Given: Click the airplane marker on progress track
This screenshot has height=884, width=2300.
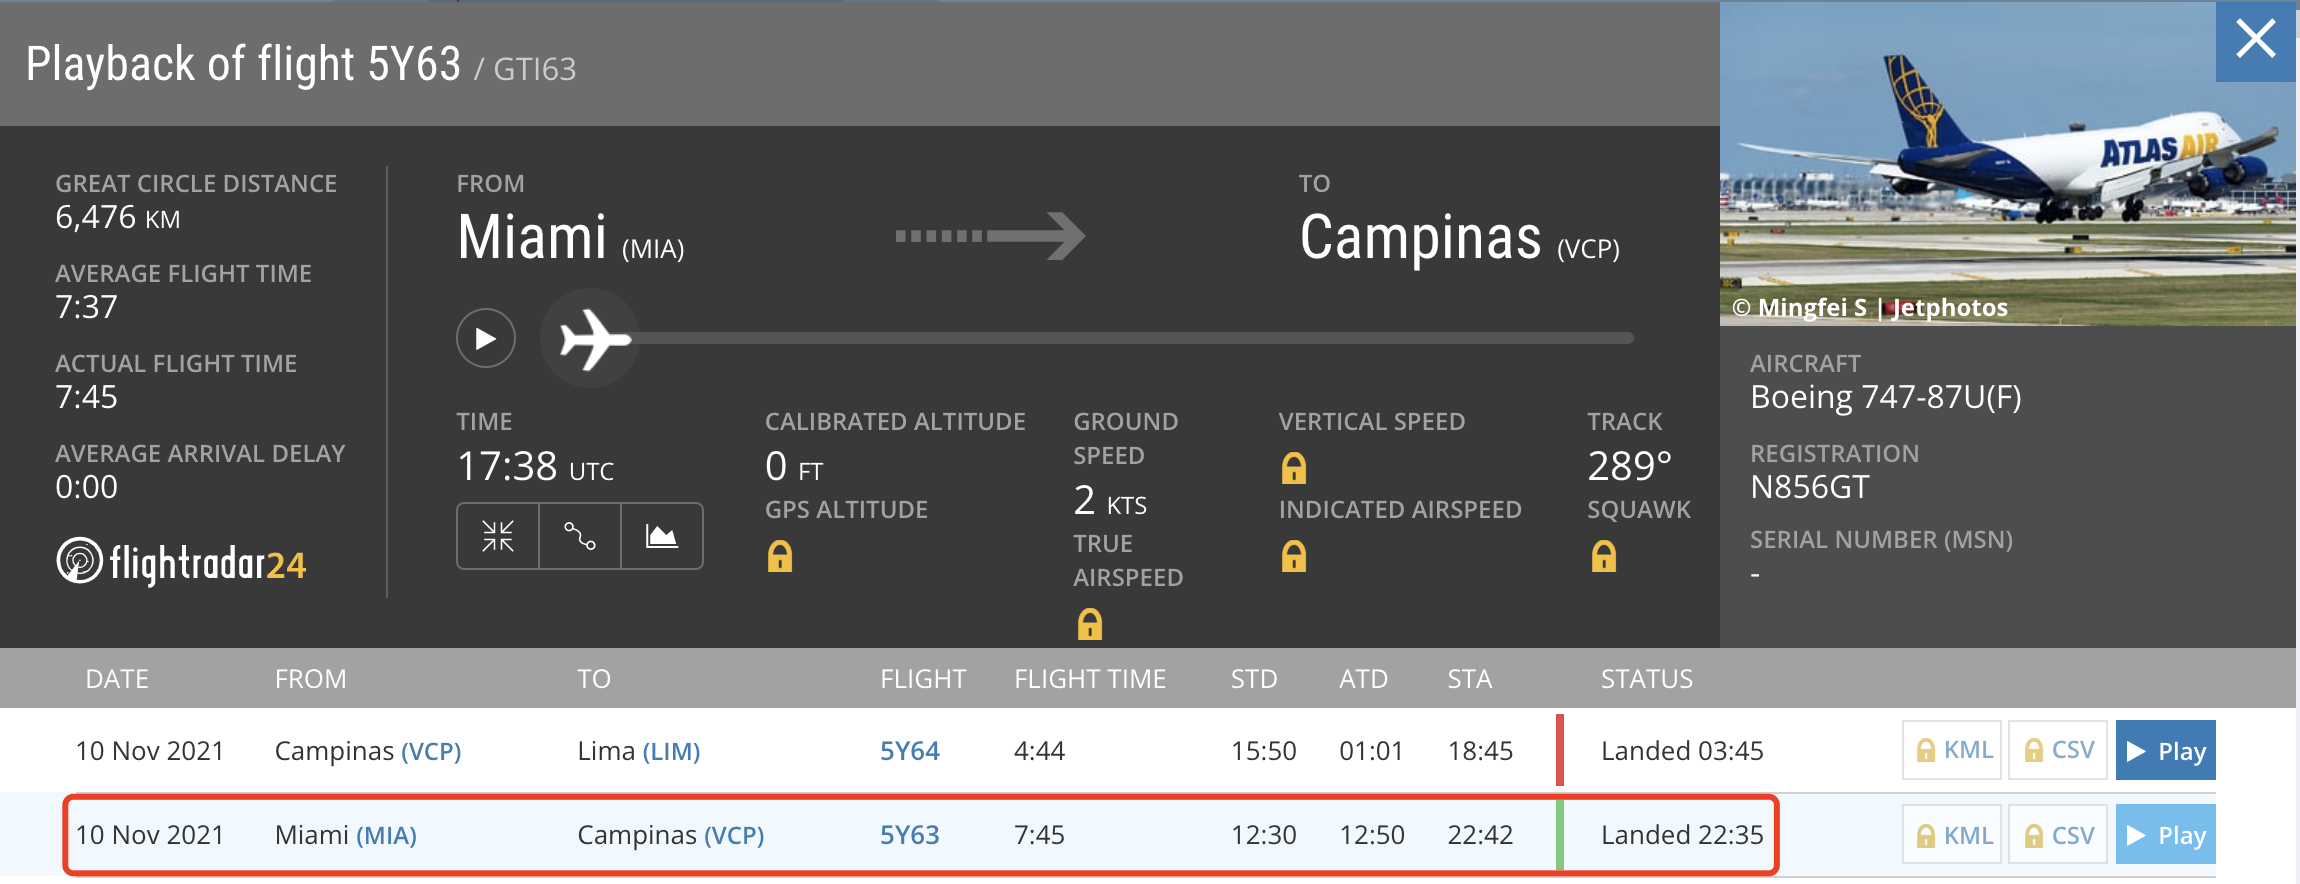Looking at the screenshot, I should click(592, 339).
